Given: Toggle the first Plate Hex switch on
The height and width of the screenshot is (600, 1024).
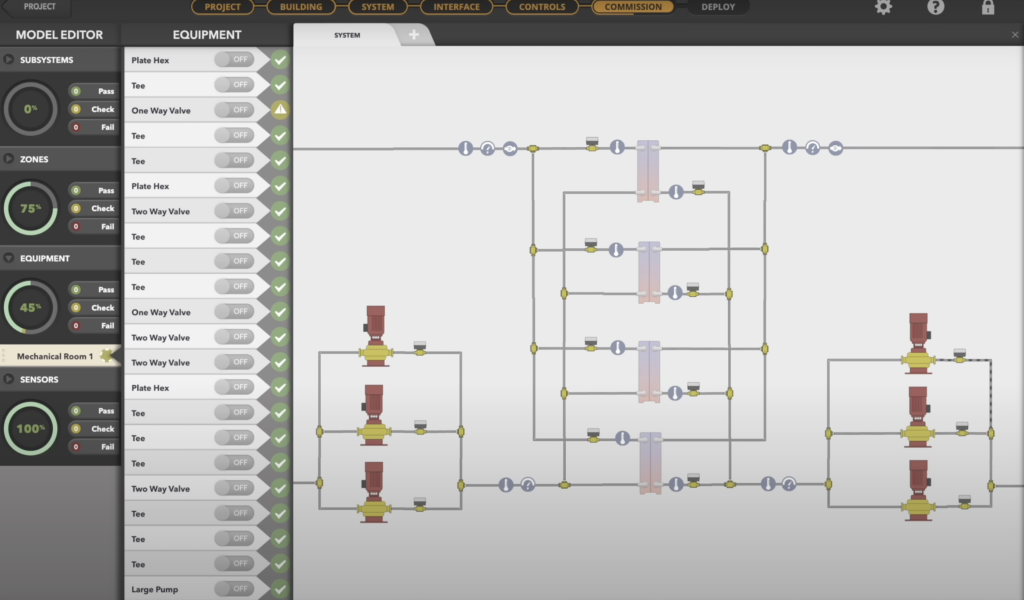Looking at the screenshot, I should [x=234, y=60].
